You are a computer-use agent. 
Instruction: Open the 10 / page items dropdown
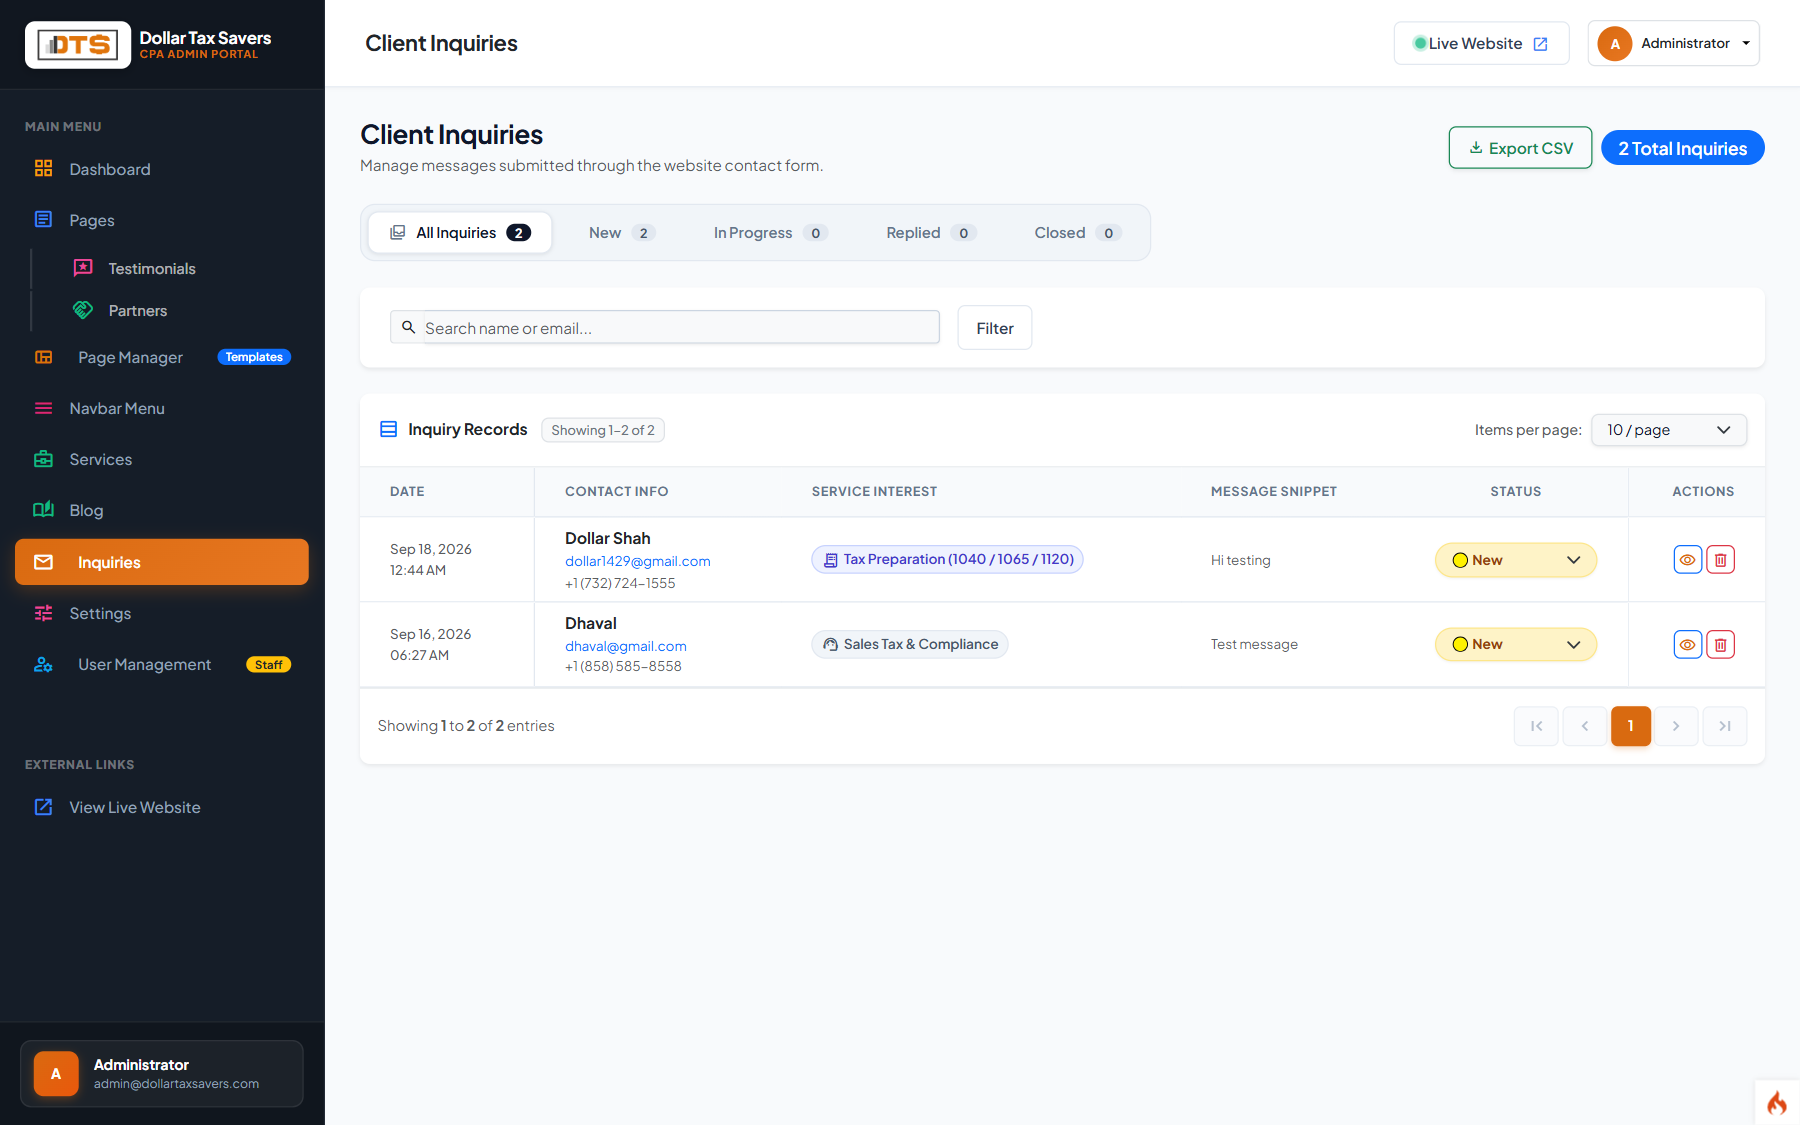coord(1668,430)
